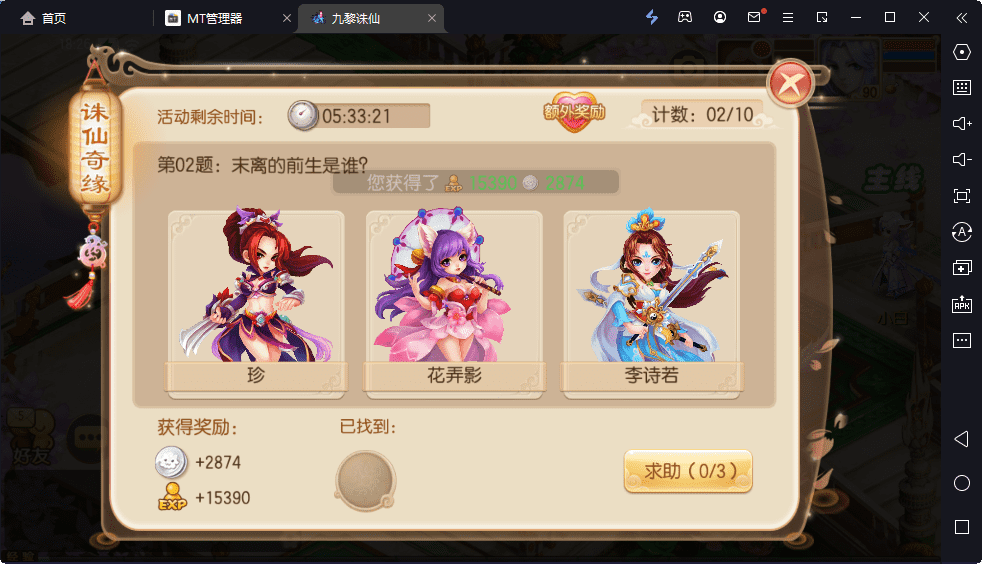
Task: Open the mail icon with notification dot
Action: [755, 17]
